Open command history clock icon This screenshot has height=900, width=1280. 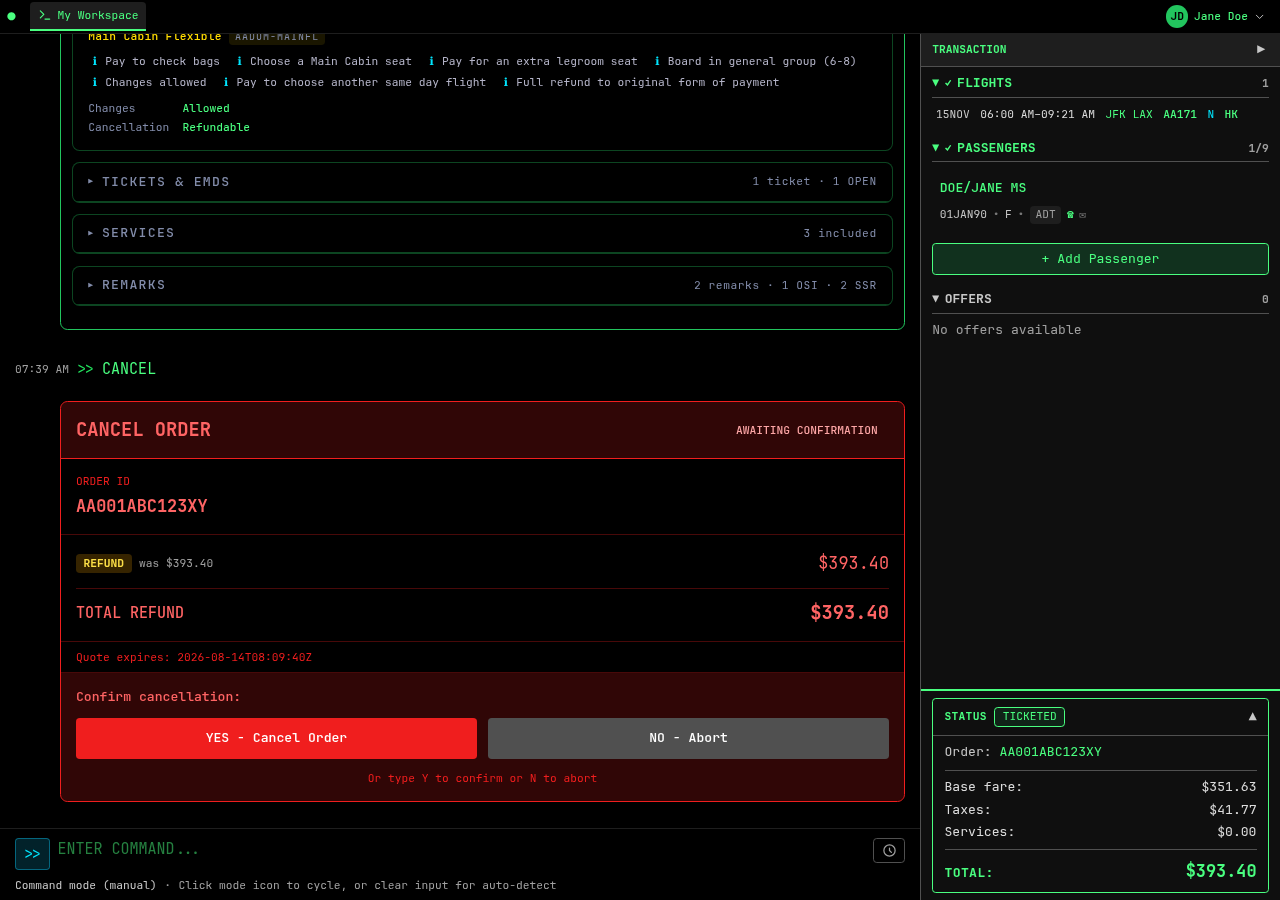tap(889, 850)
